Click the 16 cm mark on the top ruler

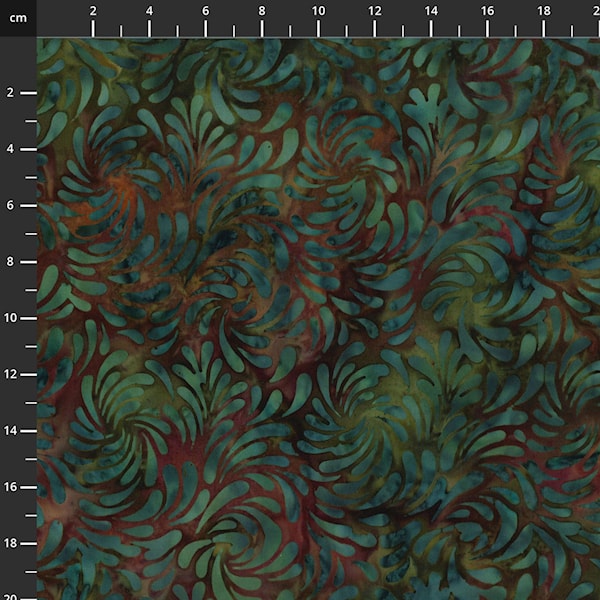coord(486,11)
